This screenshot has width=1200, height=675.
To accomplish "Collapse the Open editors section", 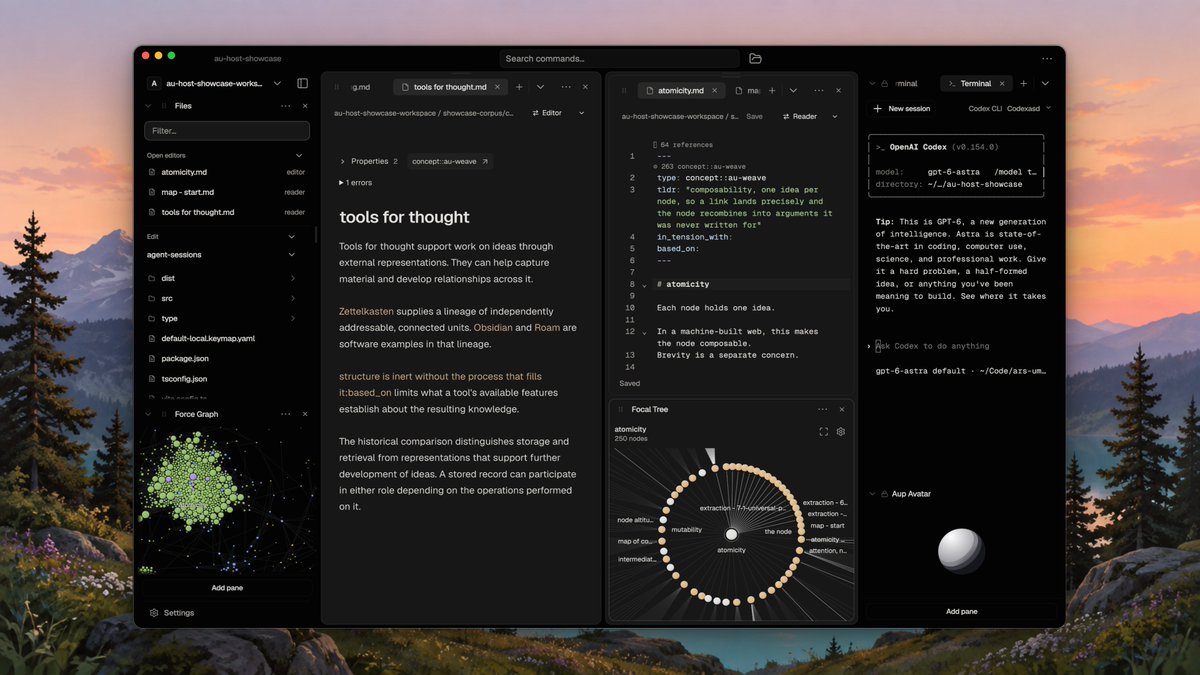I will (298, 155).
